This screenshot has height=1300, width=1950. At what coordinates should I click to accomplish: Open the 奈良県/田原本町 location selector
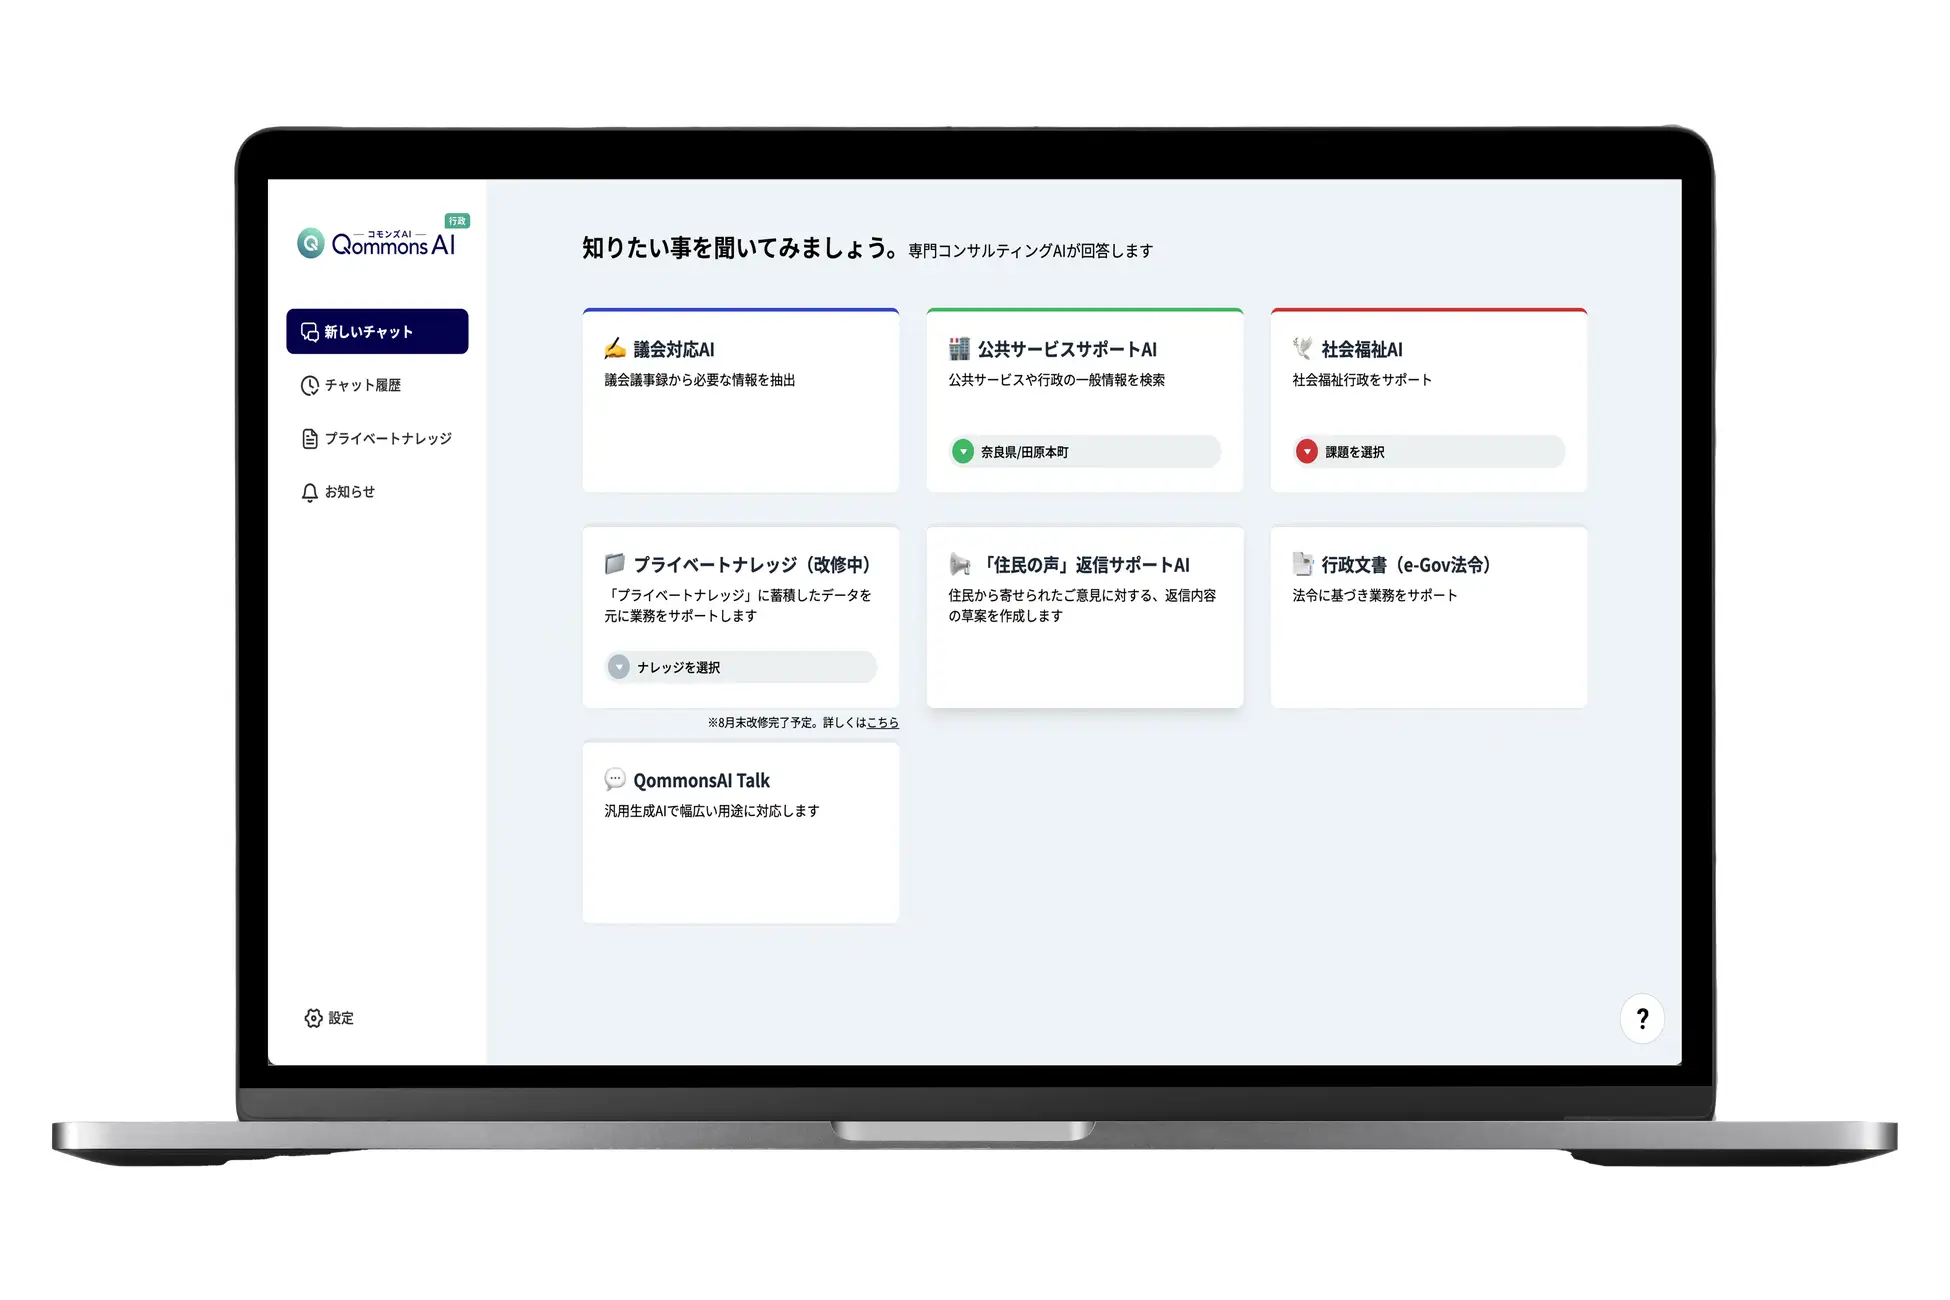pos(1084,451)
